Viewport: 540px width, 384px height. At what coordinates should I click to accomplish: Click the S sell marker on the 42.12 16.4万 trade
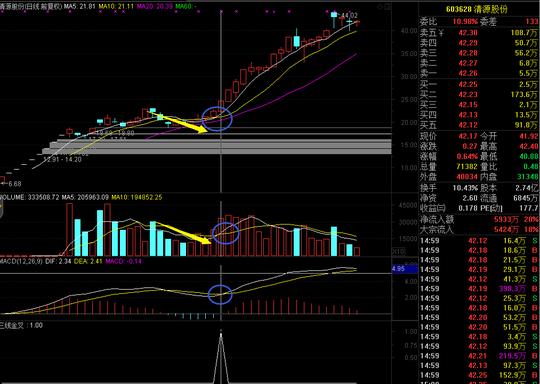[x=536, y=241]
